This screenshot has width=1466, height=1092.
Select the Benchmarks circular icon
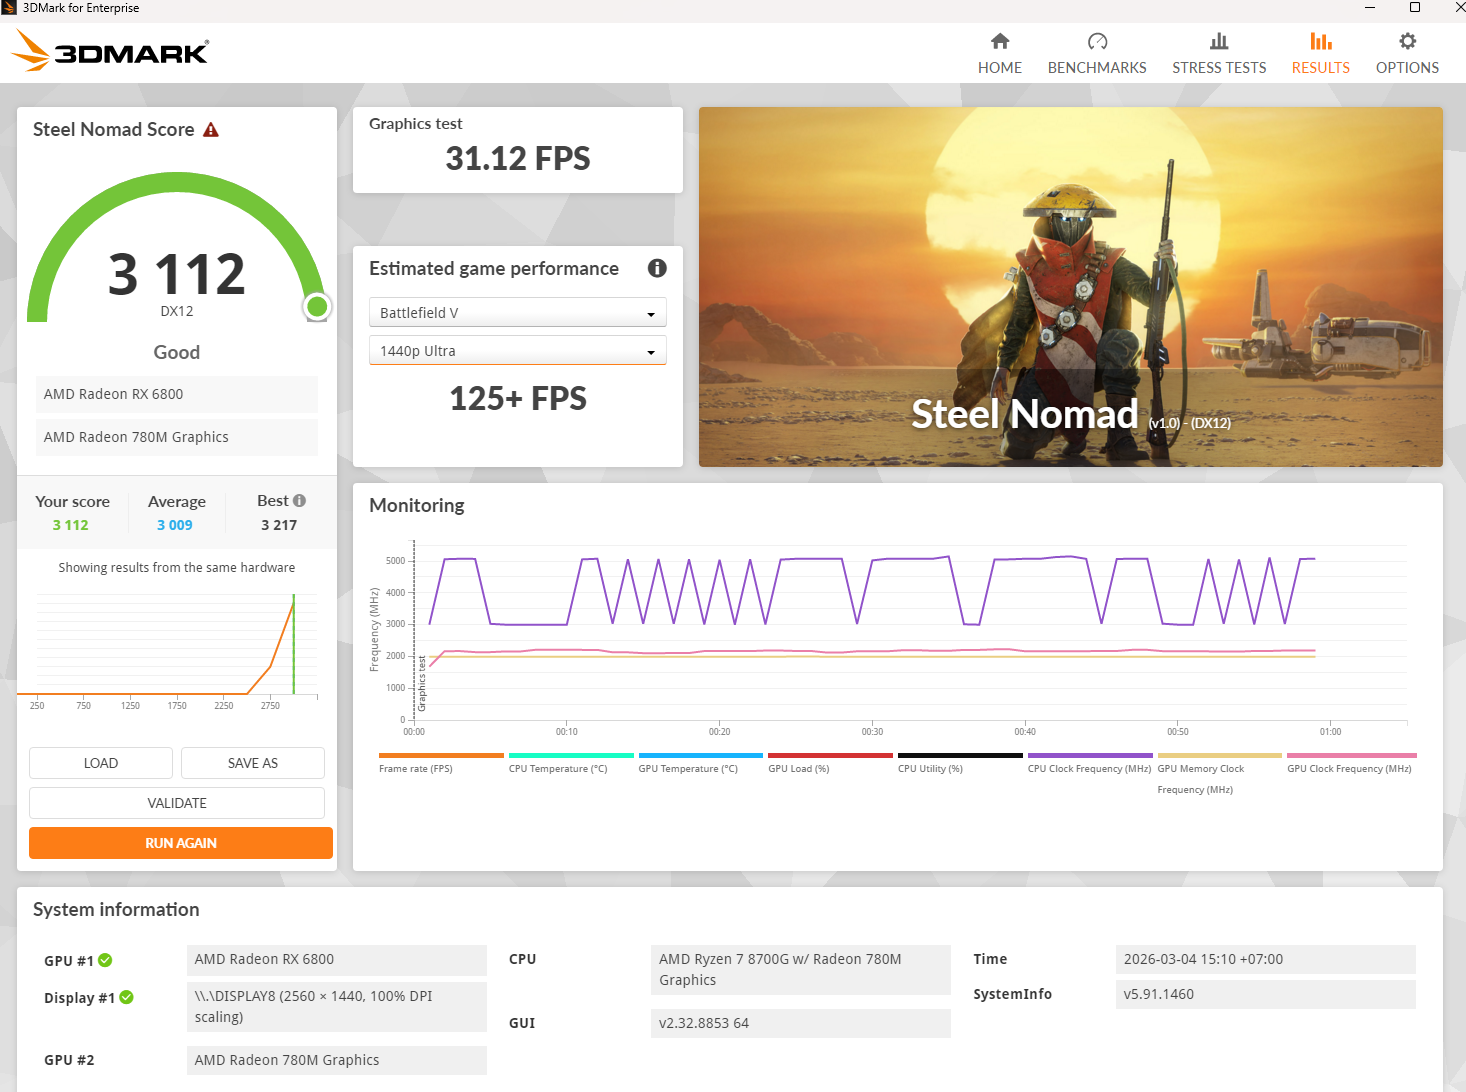point(1097,42)
